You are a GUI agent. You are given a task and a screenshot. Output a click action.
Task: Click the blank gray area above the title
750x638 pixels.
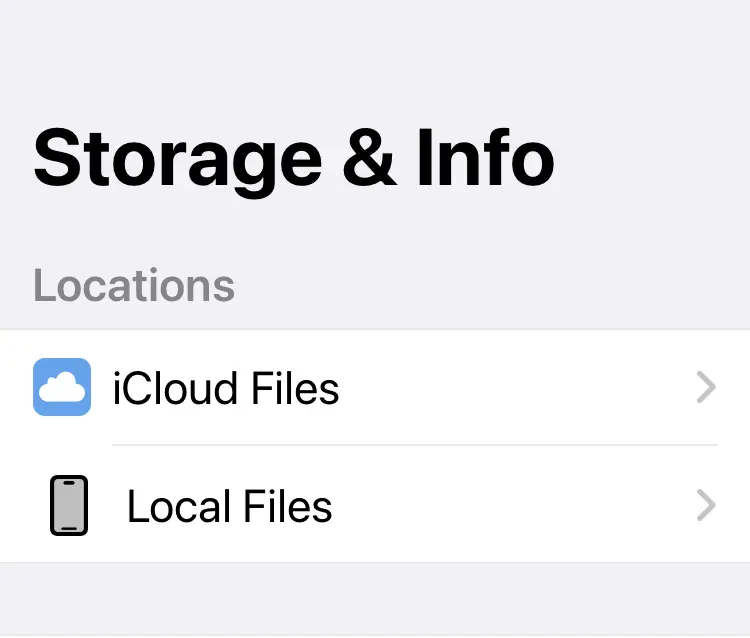point(375,50)
